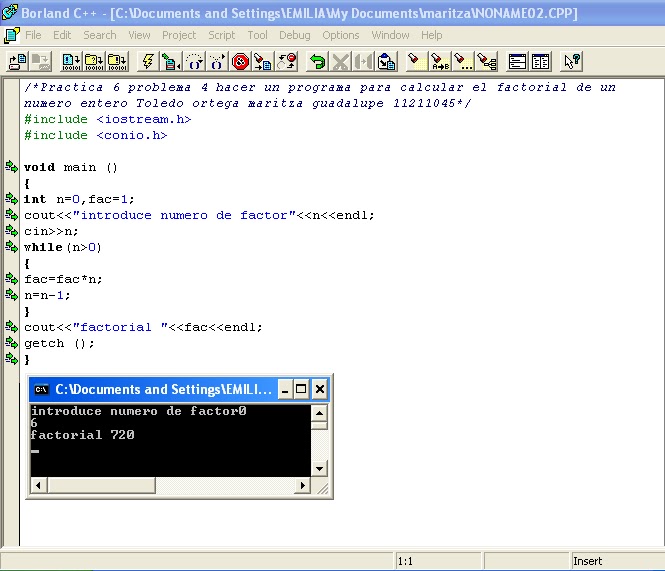Screen dimensions: 665x571
Task: Click the cout "factorial " code line
Action: click(143, 327)
